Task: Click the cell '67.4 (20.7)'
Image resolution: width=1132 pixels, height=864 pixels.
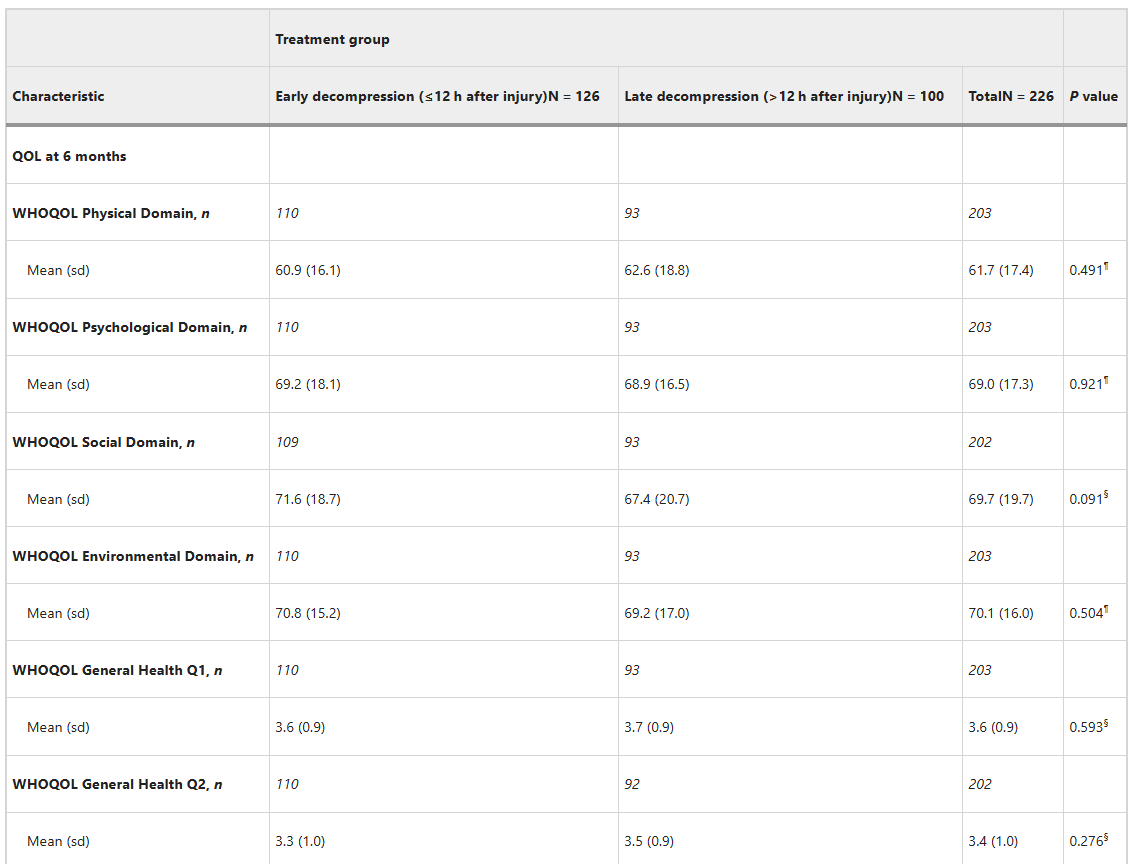Action: [x=656, y=499]
